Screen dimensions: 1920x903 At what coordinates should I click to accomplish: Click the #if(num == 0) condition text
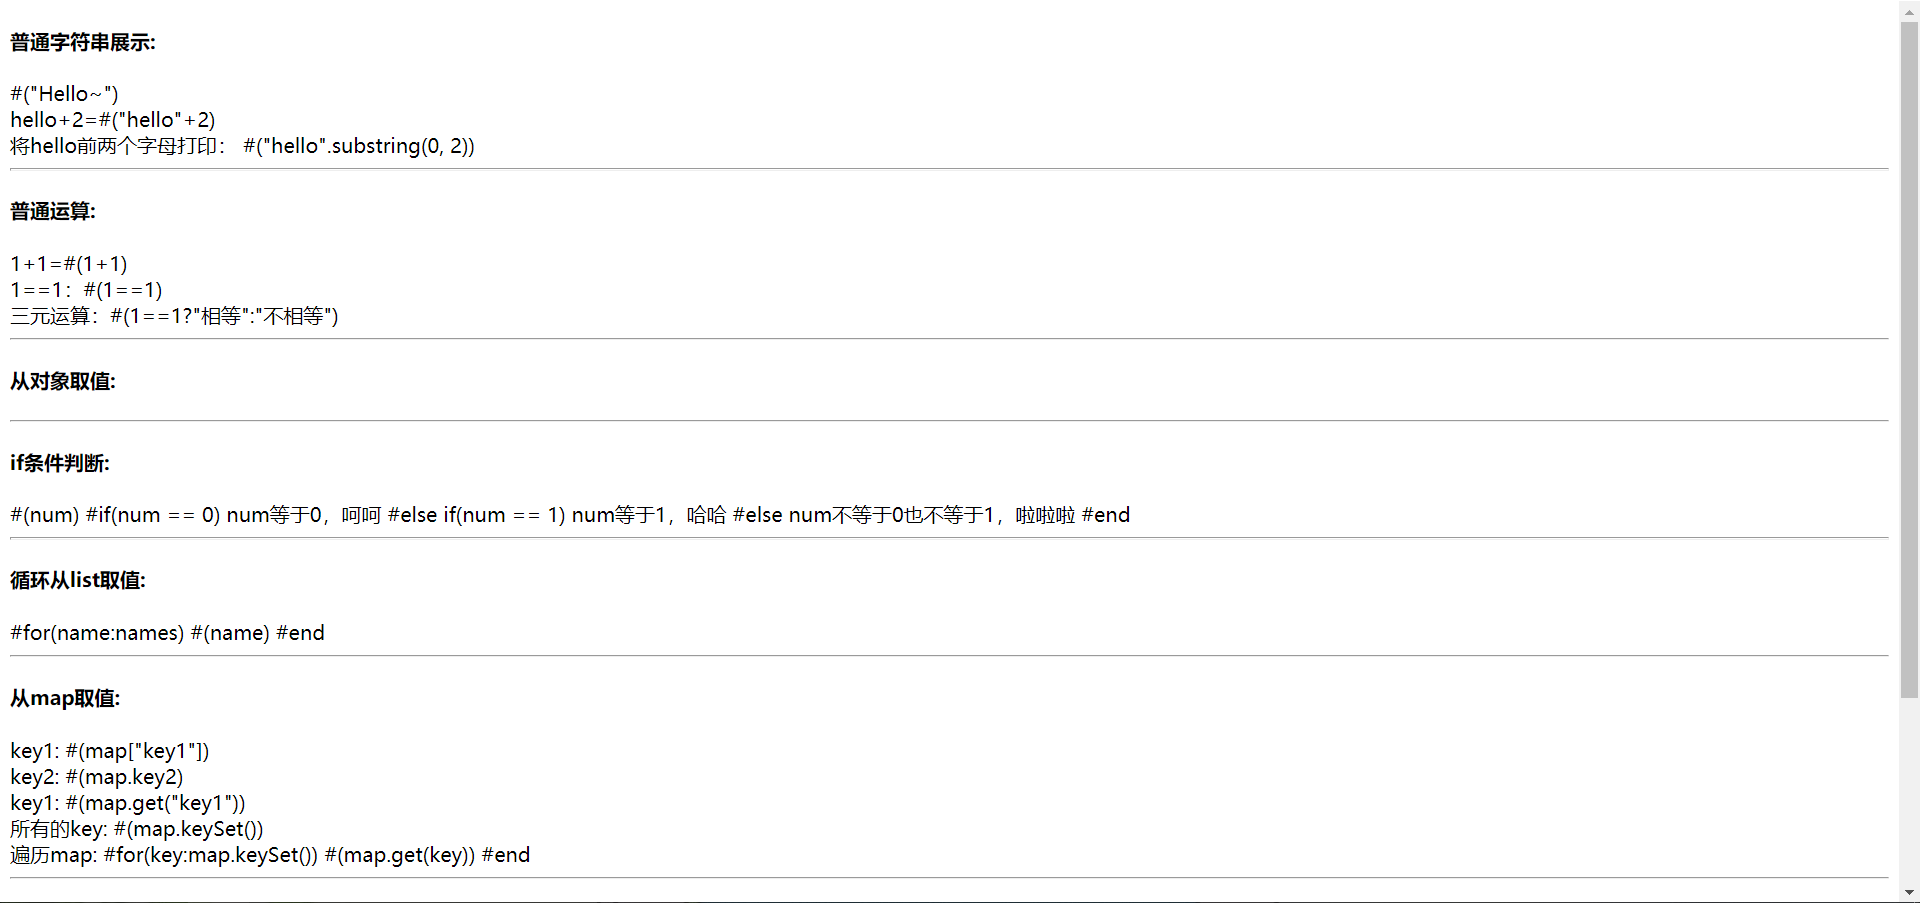(153, 515)
